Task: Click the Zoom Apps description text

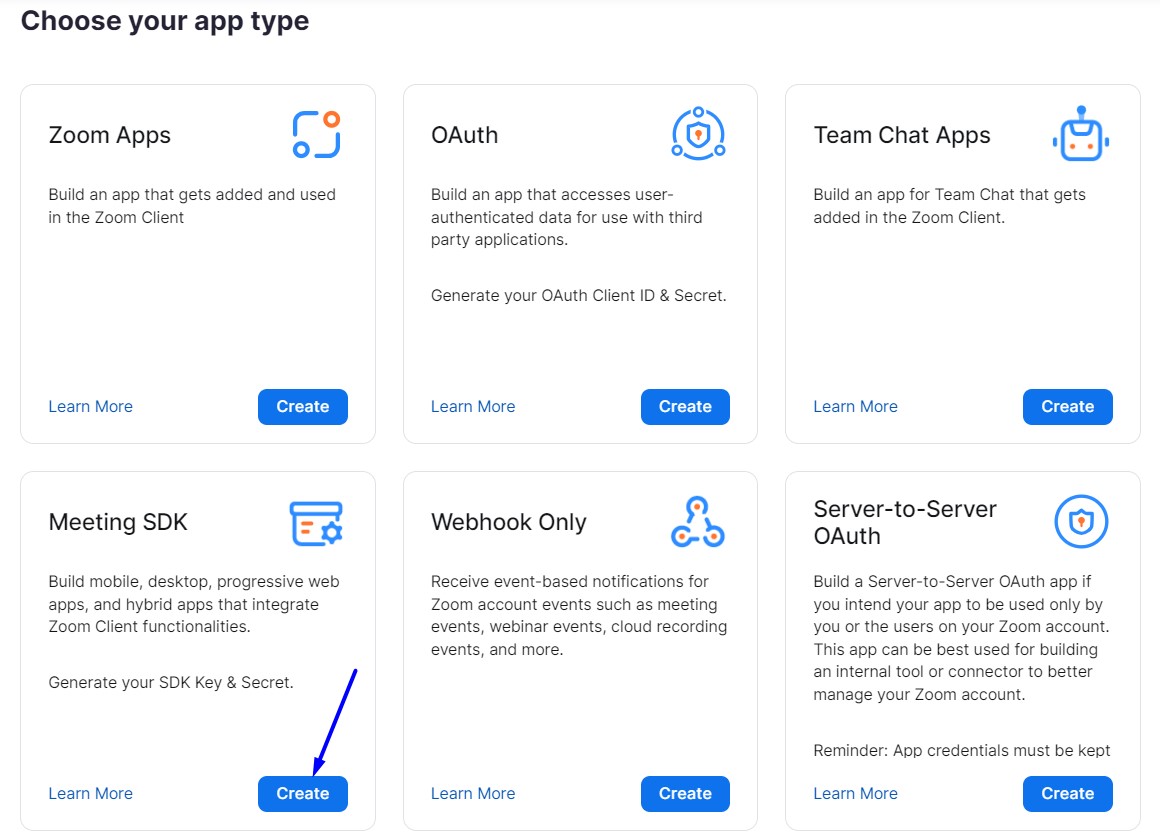Action: pos(192,206)
